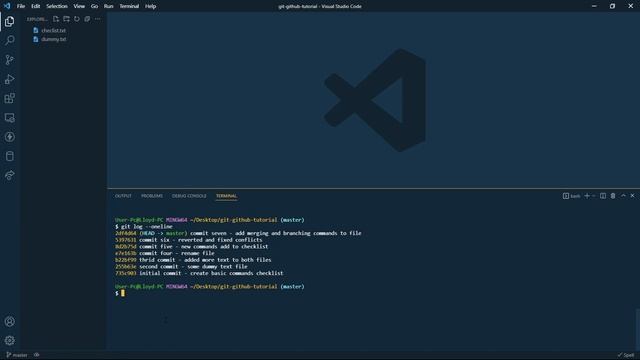The height and width of the screenshot is (360, 640).
Task: Close the terminal panel
Action: pos(633,196)
